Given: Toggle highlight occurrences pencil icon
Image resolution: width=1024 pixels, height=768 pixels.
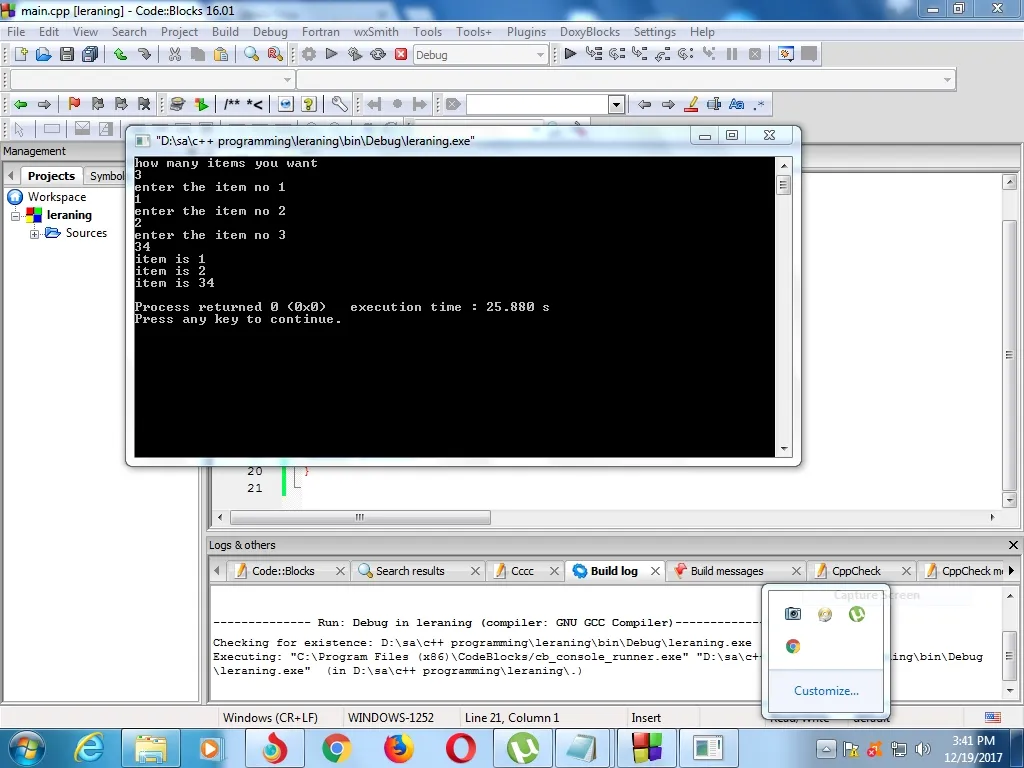Looking at the screenshot, I should tap(691, 104).
